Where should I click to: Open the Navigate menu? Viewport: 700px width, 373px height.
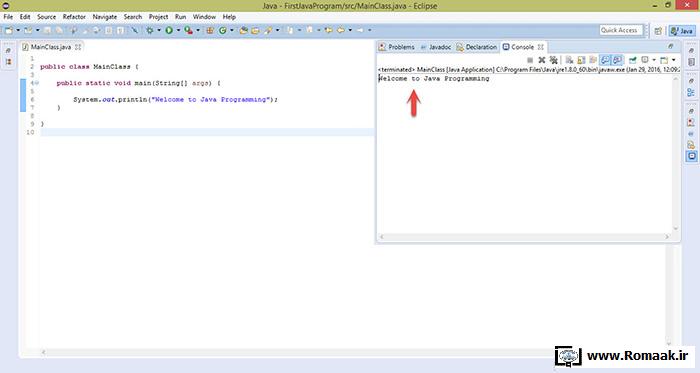coord(105,17)
